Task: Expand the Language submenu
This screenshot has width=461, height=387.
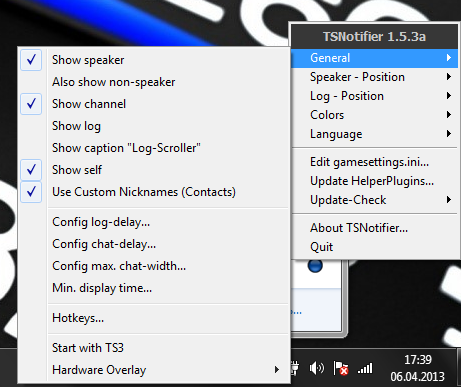Action: tap(374, 134)
